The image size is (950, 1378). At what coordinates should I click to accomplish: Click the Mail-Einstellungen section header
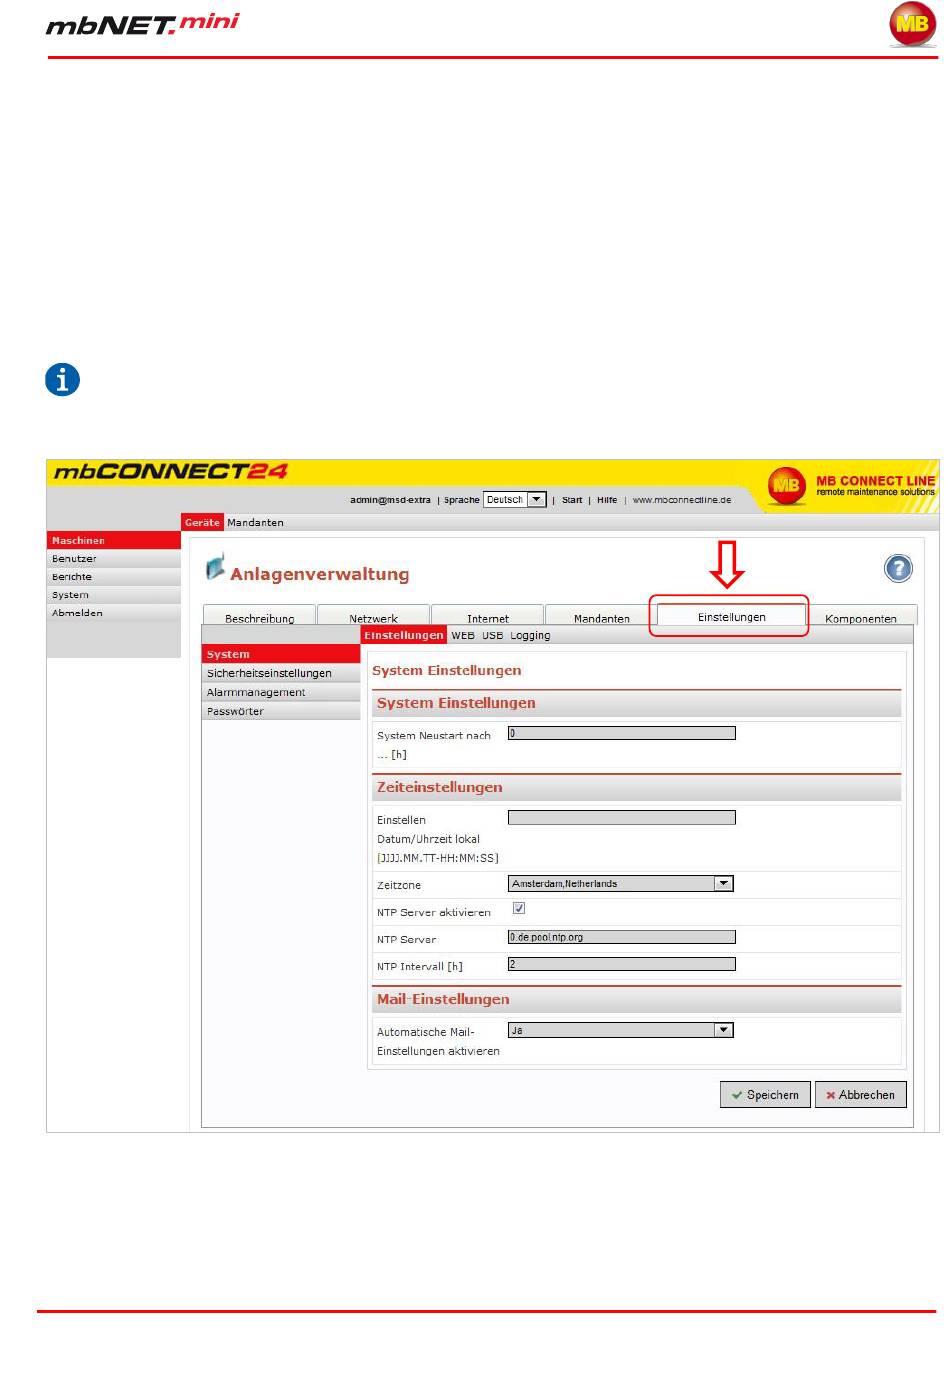pyautogui.click(x=637, y=1000)
